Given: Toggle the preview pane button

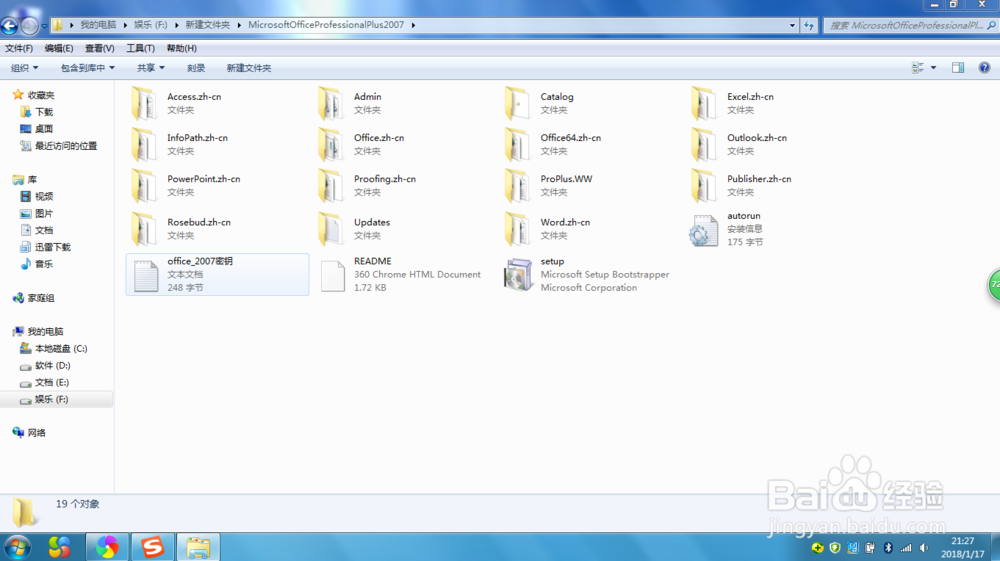Looking at the screenshot, I should (x=958, y=68).
